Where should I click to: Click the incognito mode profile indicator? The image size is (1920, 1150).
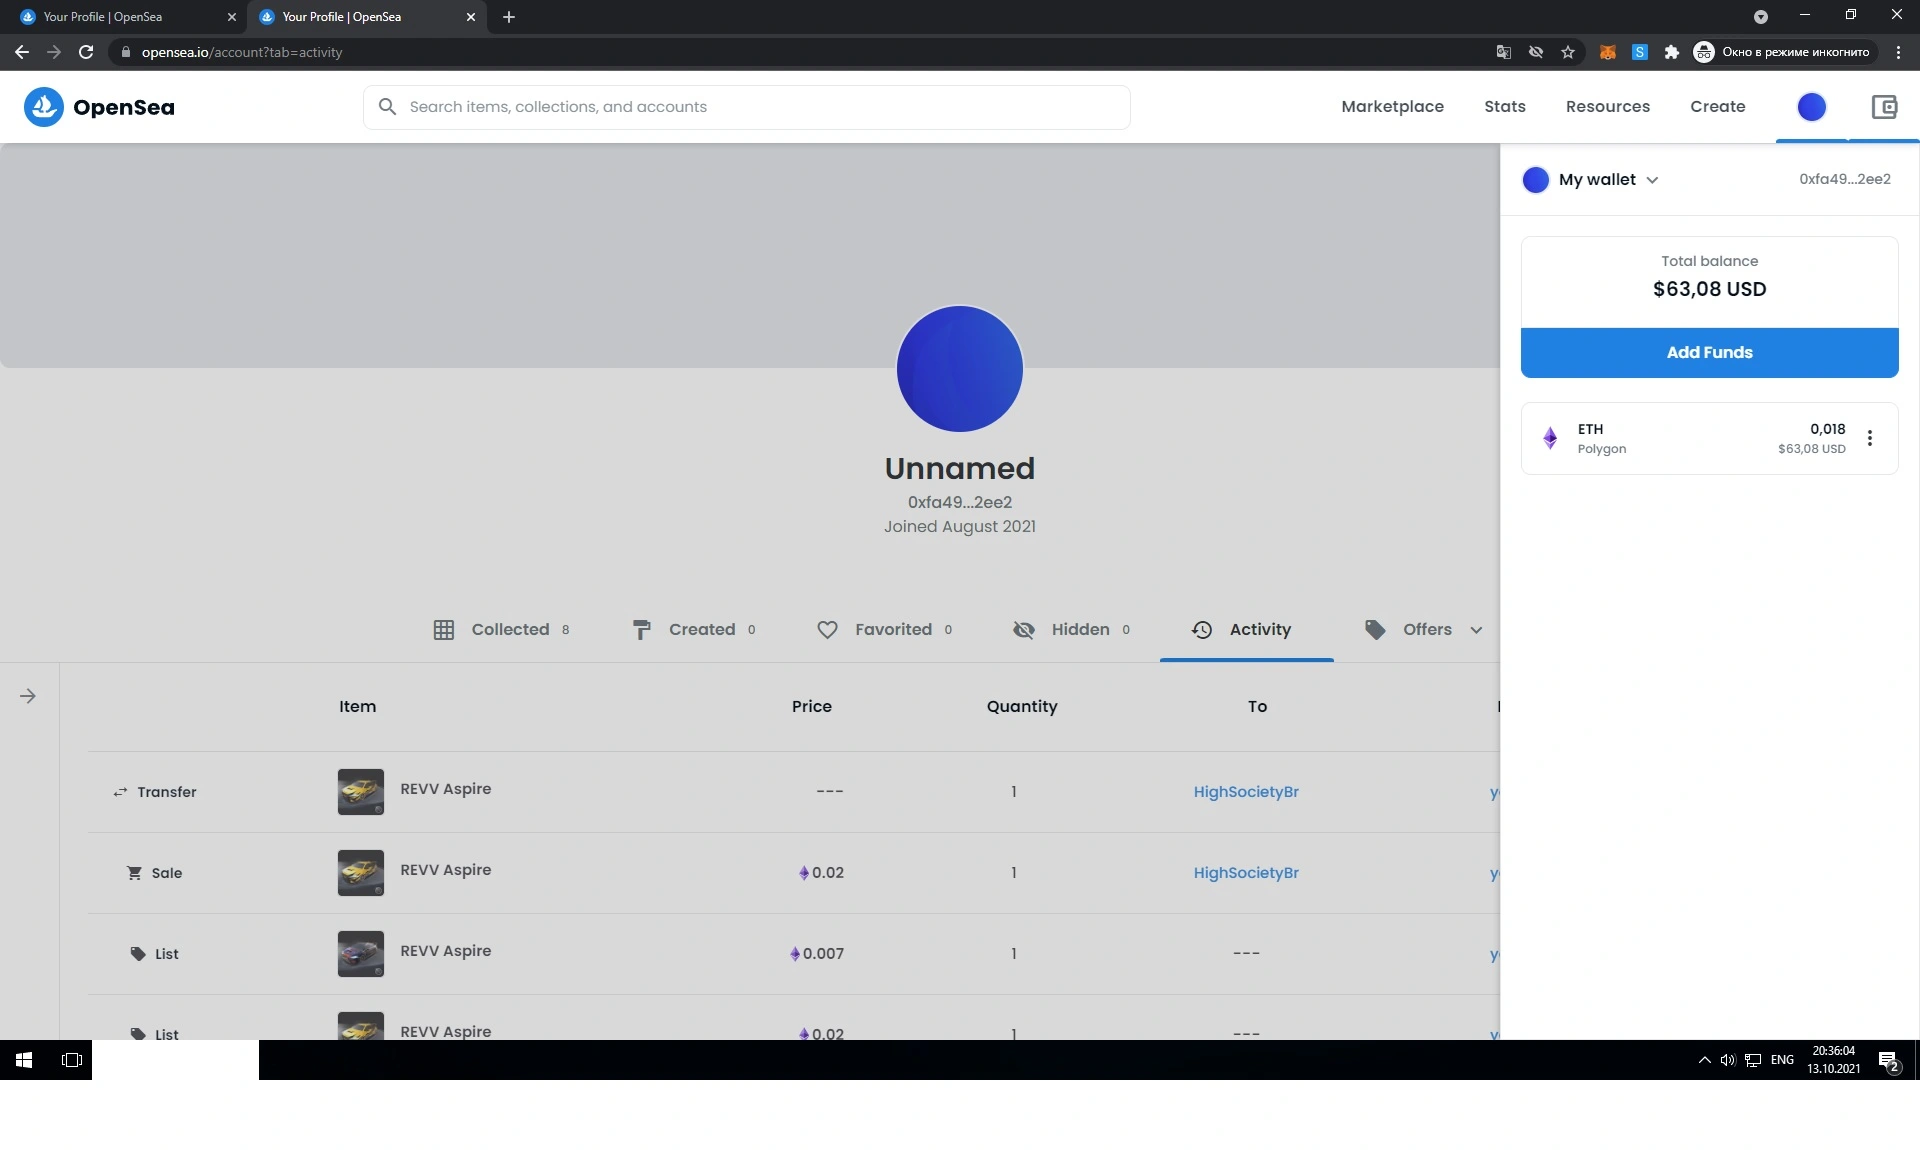click(1783, 52)
